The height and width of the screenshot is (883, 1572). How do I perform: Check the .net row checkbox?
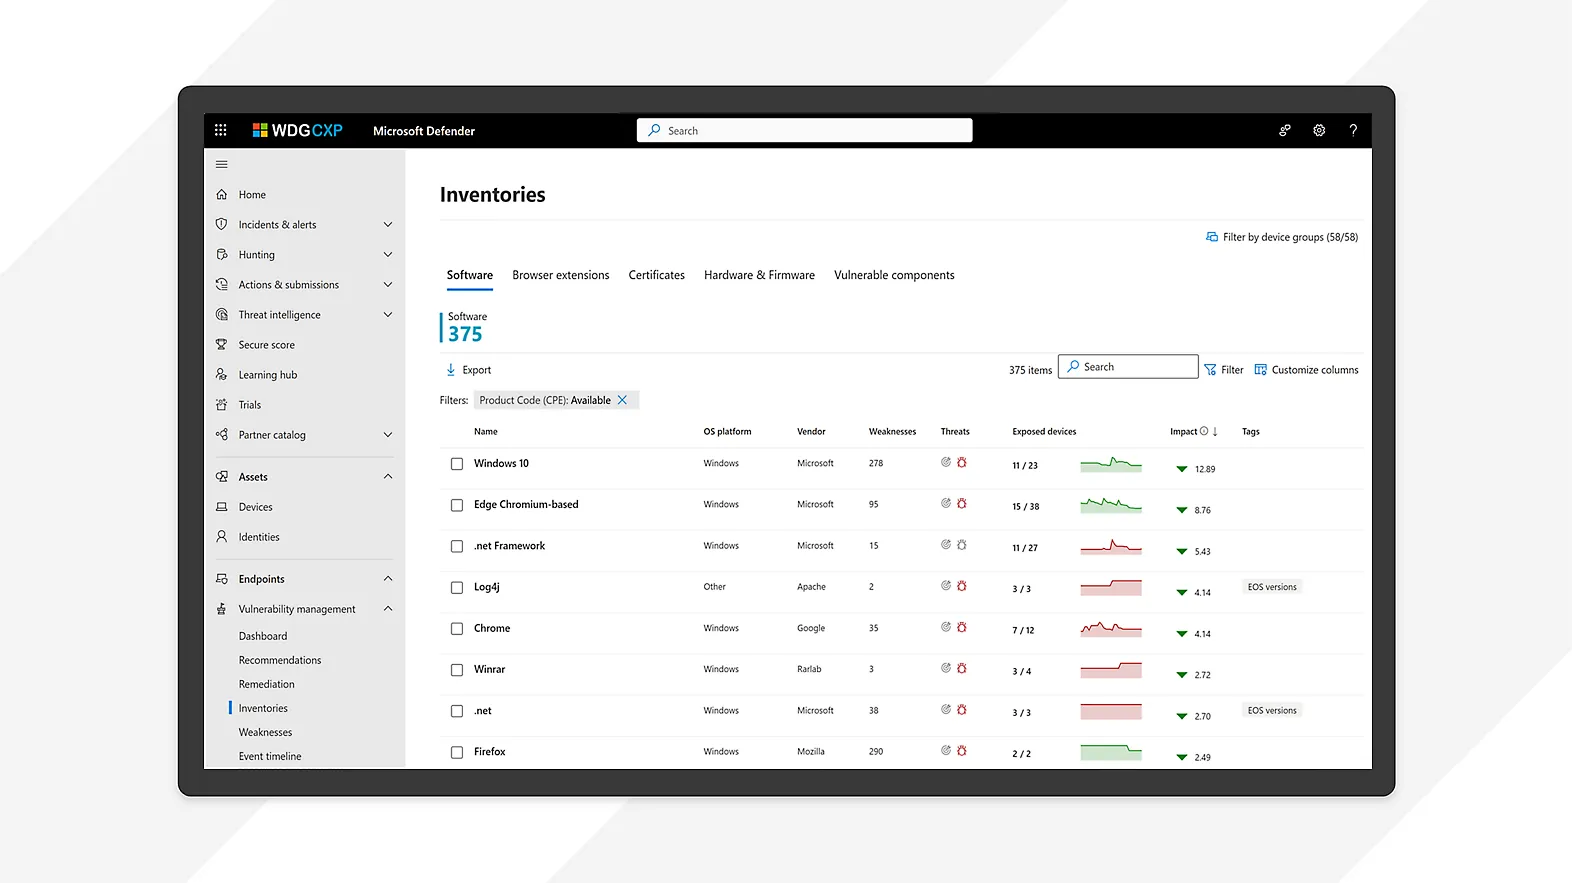pos(457,711)
